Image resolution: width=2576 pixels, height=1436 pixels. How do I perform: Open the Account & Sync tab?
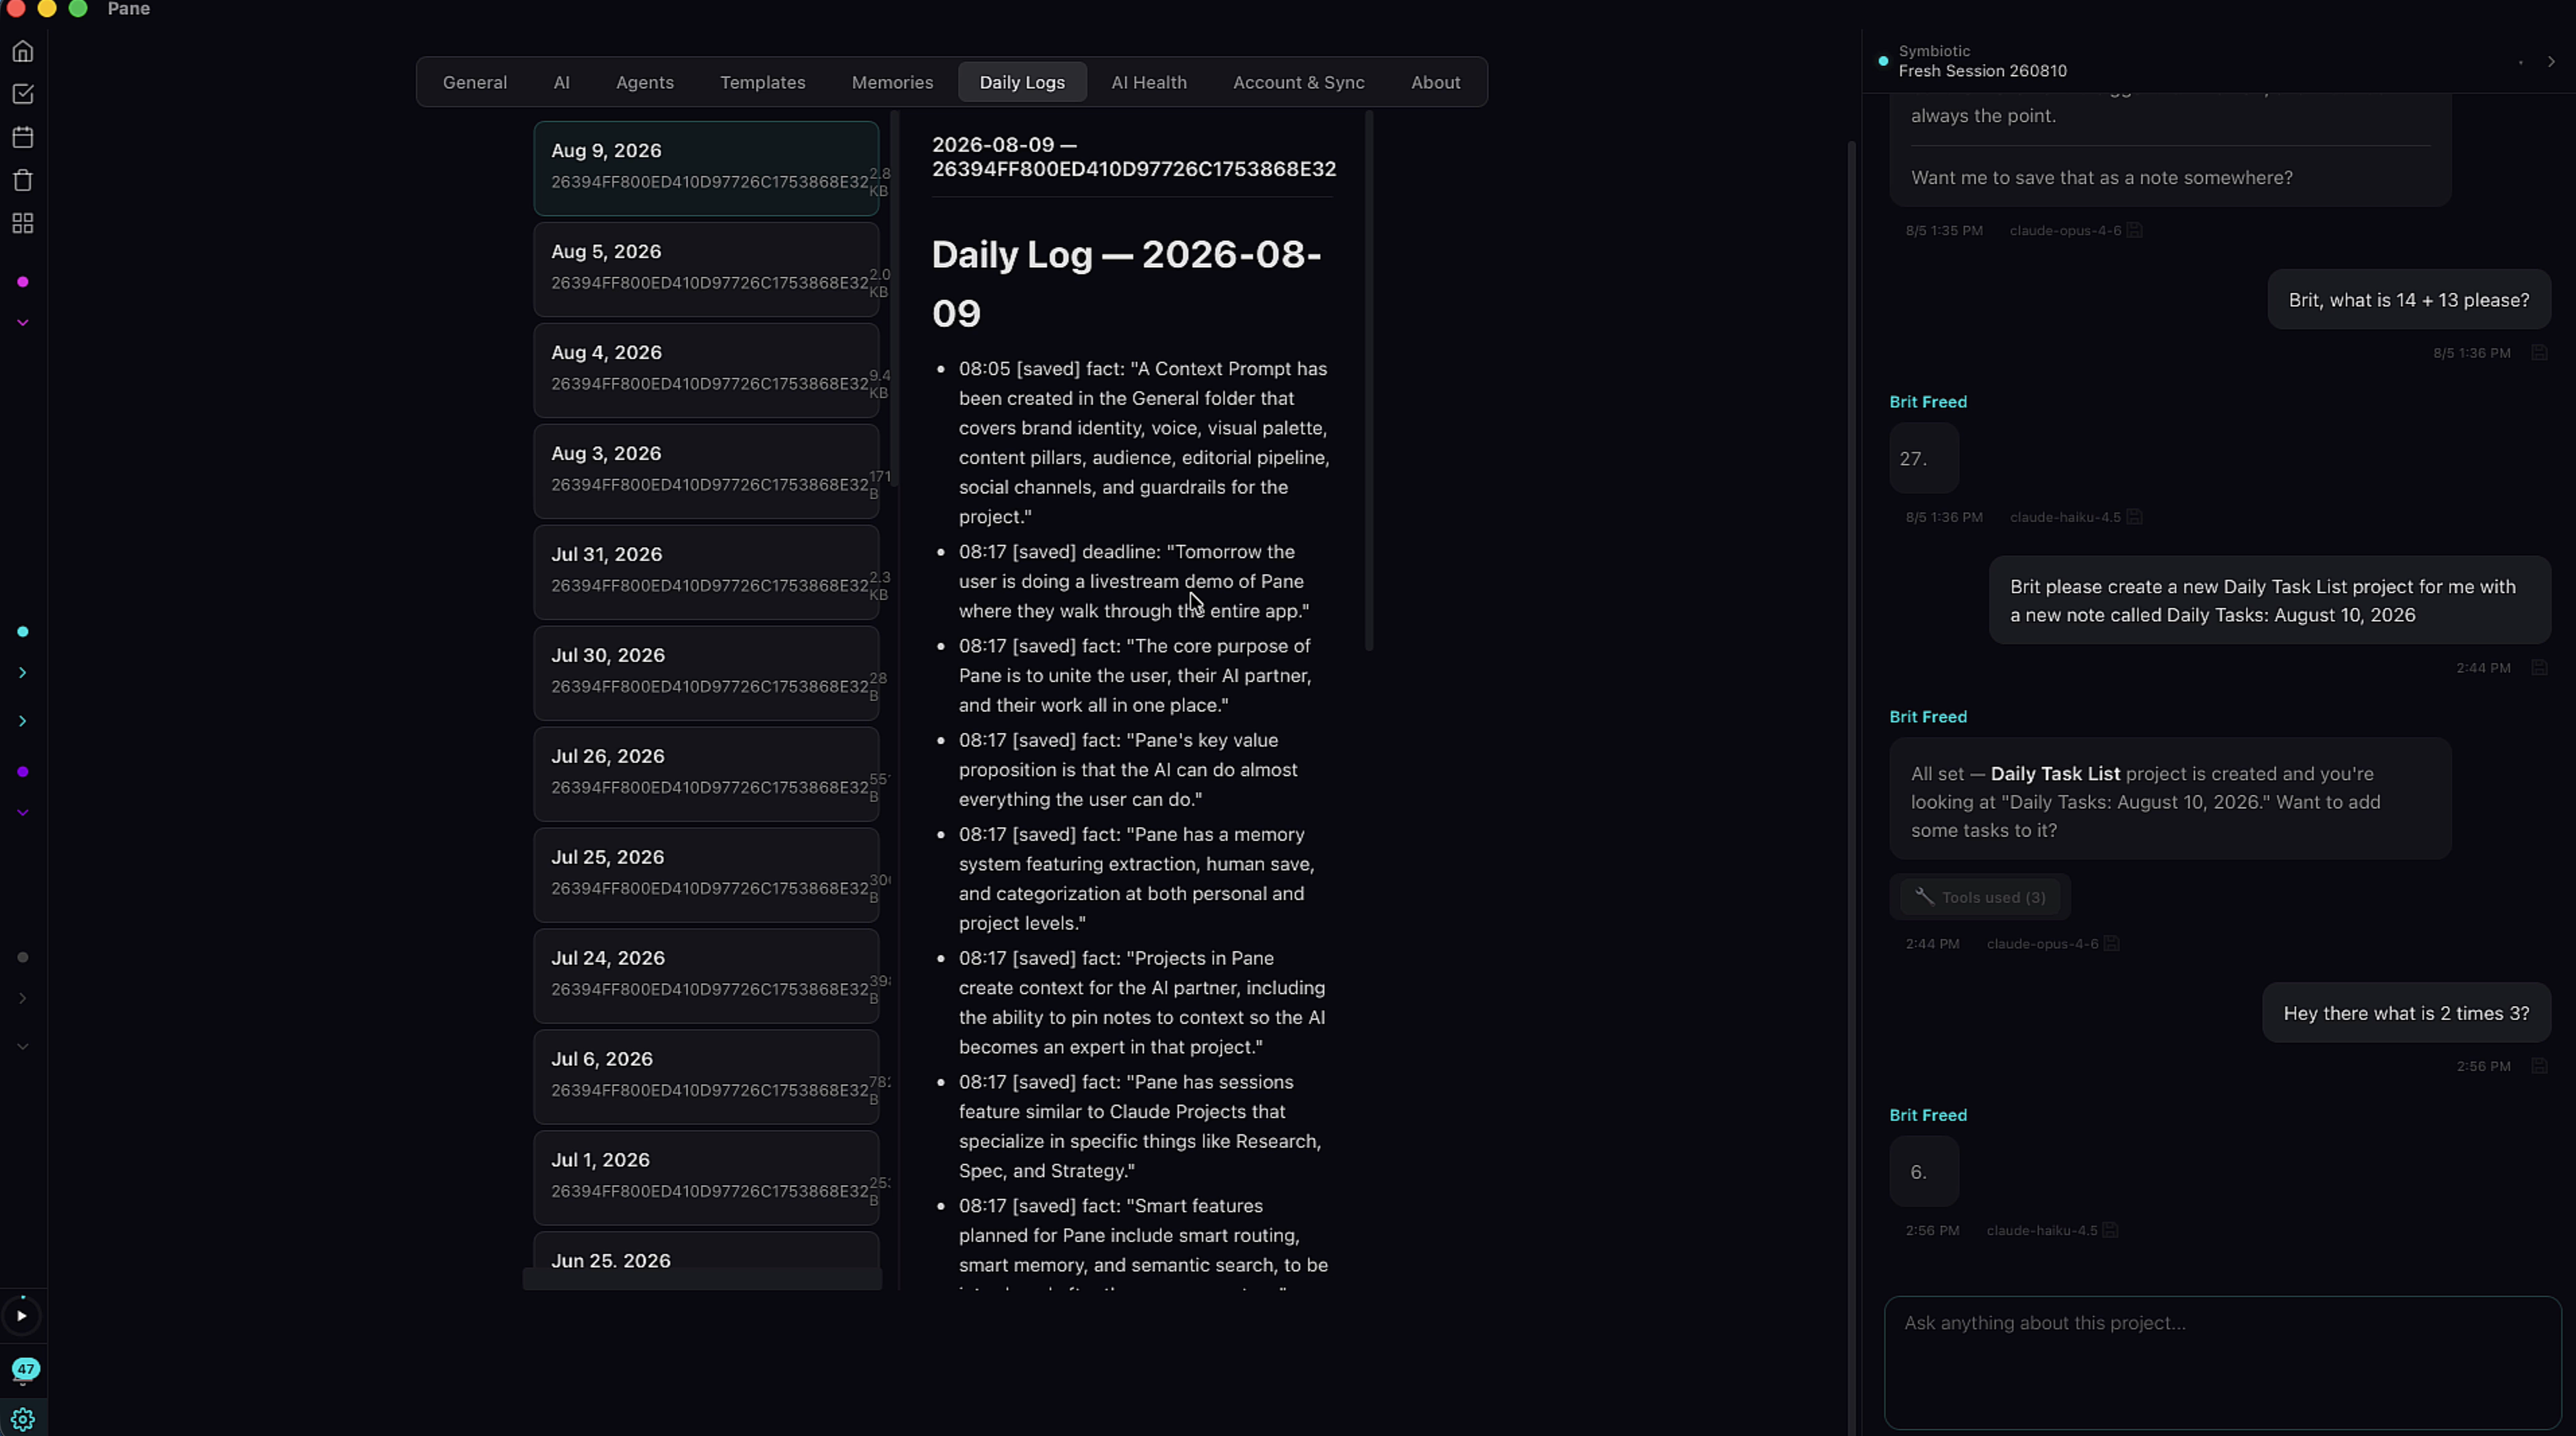1298,82
